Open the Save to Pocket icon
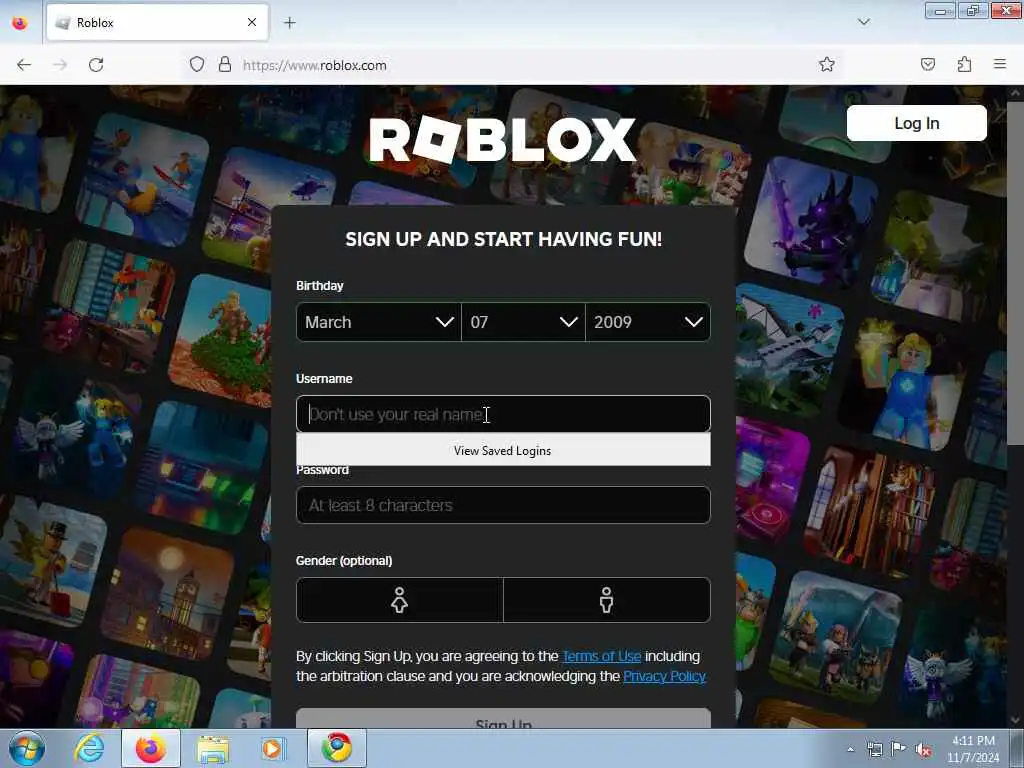The height and width of the screenshot is (768, 1024). pos(928,64)
